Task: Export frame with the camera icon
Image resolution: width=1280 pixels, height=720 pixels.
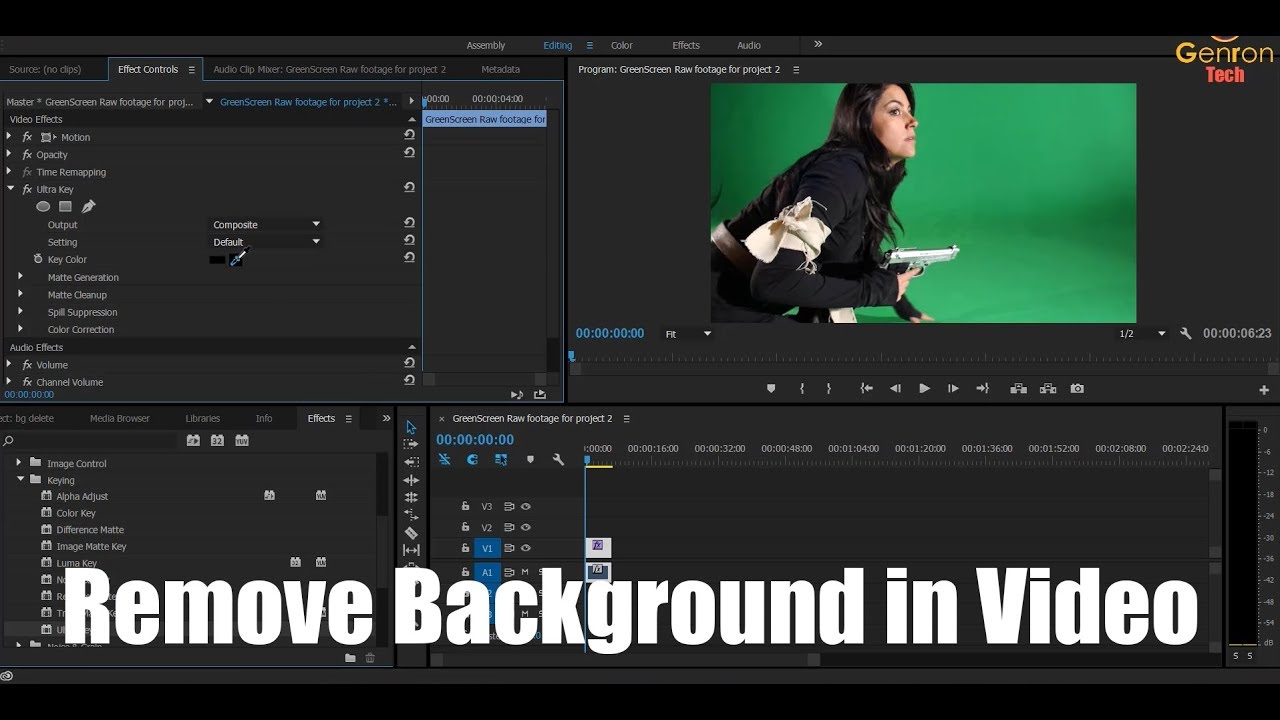Action: (1077, 388)
